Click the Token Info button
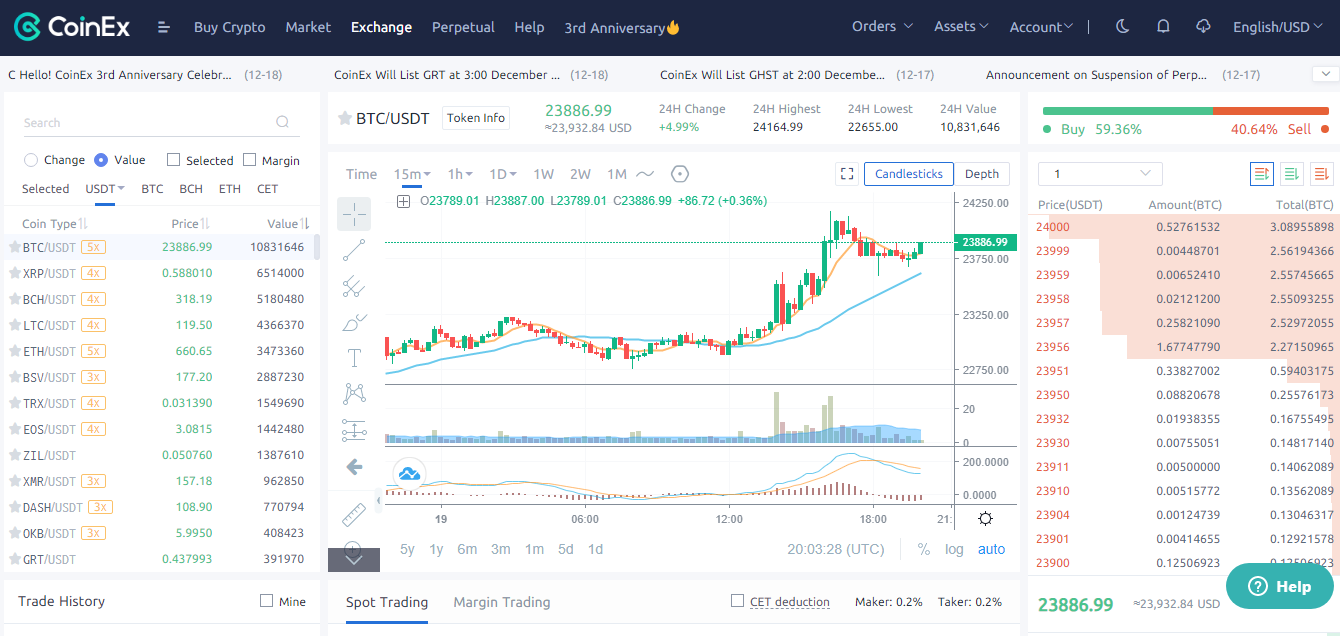Viewport: 1340px width, 636px height. (x=476, y=118)
